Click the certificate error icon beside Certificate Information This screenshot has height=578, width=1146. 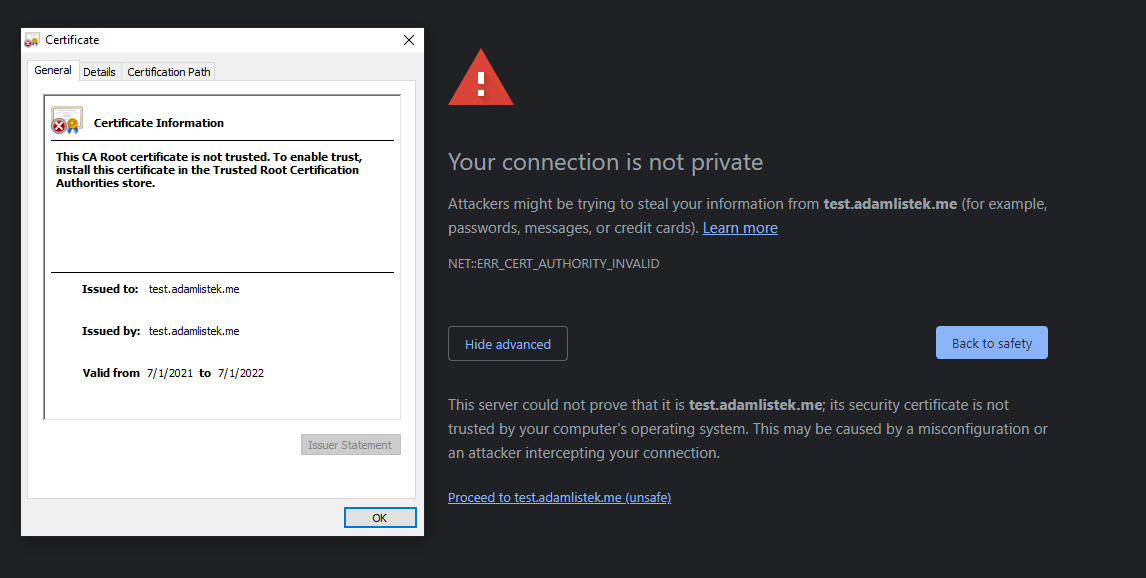[x=67, y=121]
